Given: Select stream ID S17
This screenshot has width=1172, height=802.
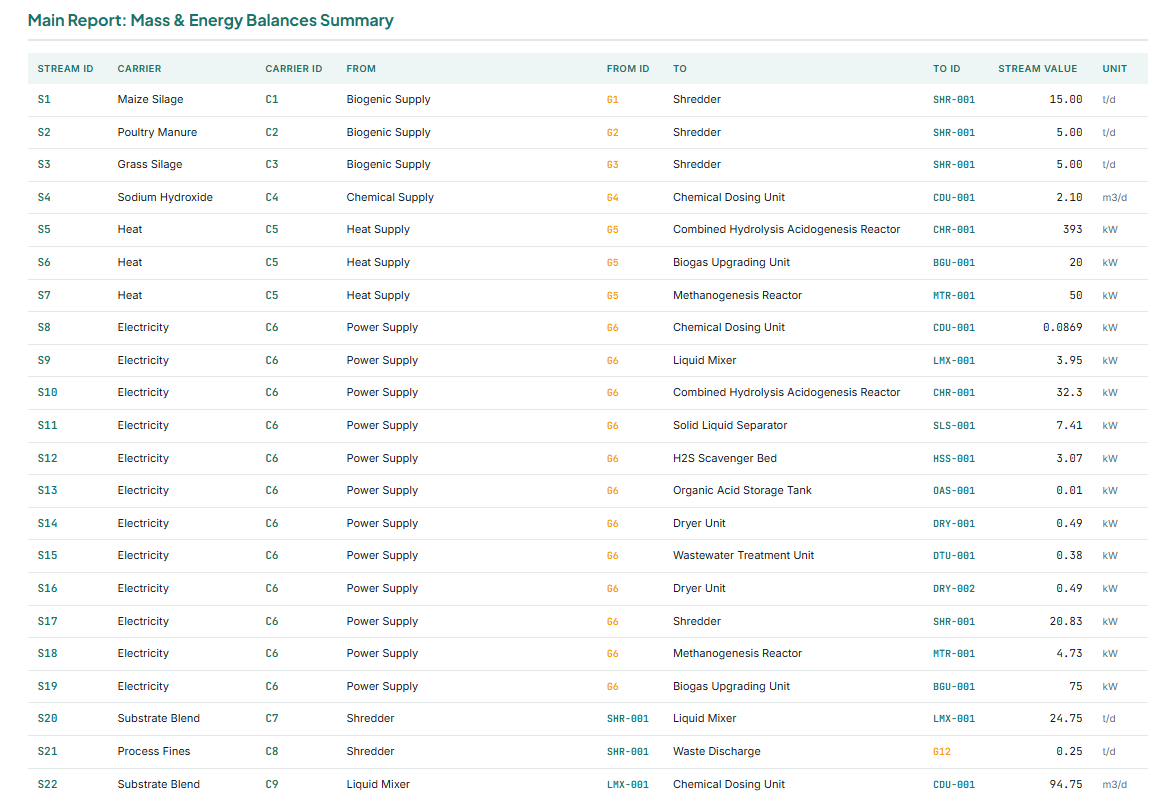Looking at the screenshot, I should (47, 621).
